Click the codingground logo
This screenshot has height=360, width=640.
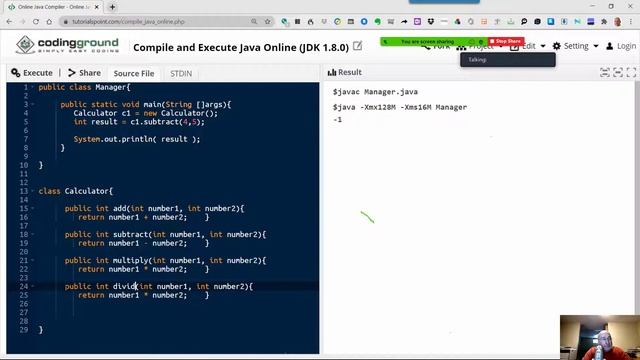pyautogui.click(x=67, y=45)
